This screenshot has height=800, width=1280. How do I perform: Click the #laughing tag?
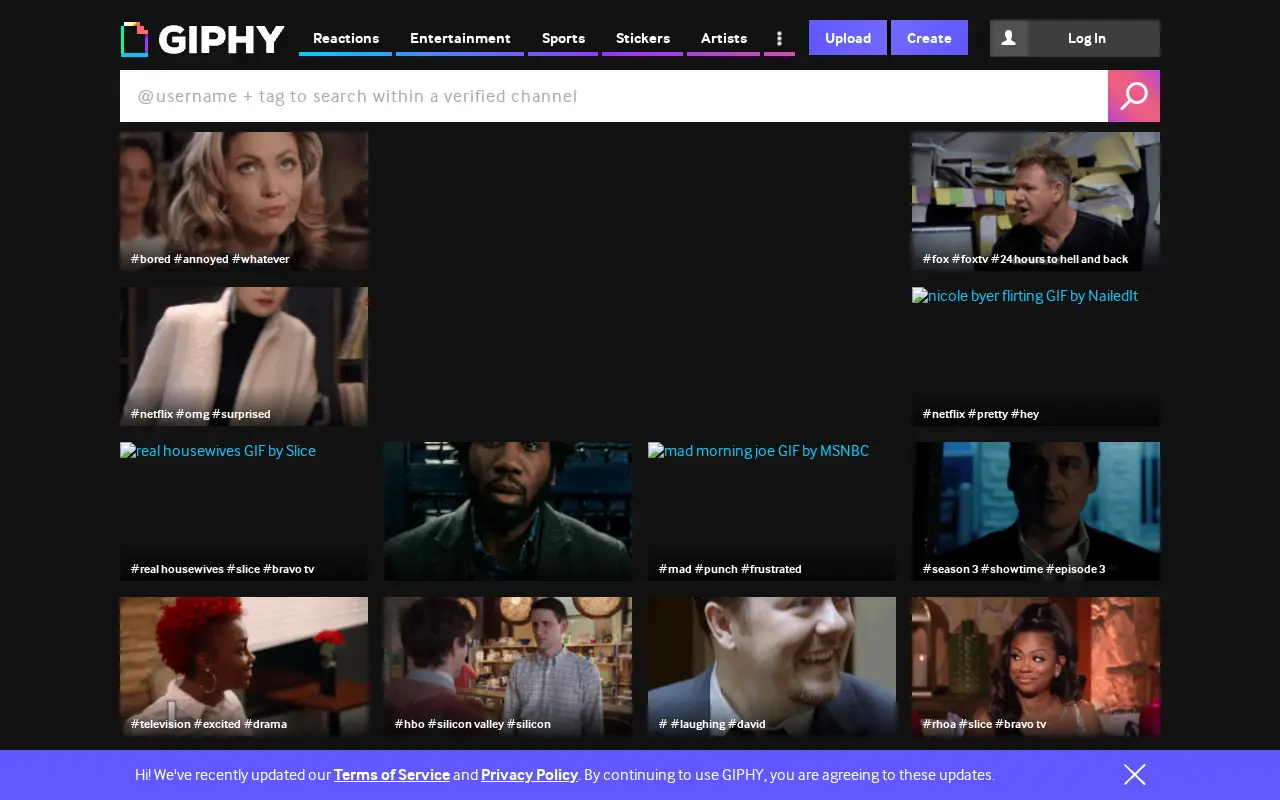[x=698, y=724]
